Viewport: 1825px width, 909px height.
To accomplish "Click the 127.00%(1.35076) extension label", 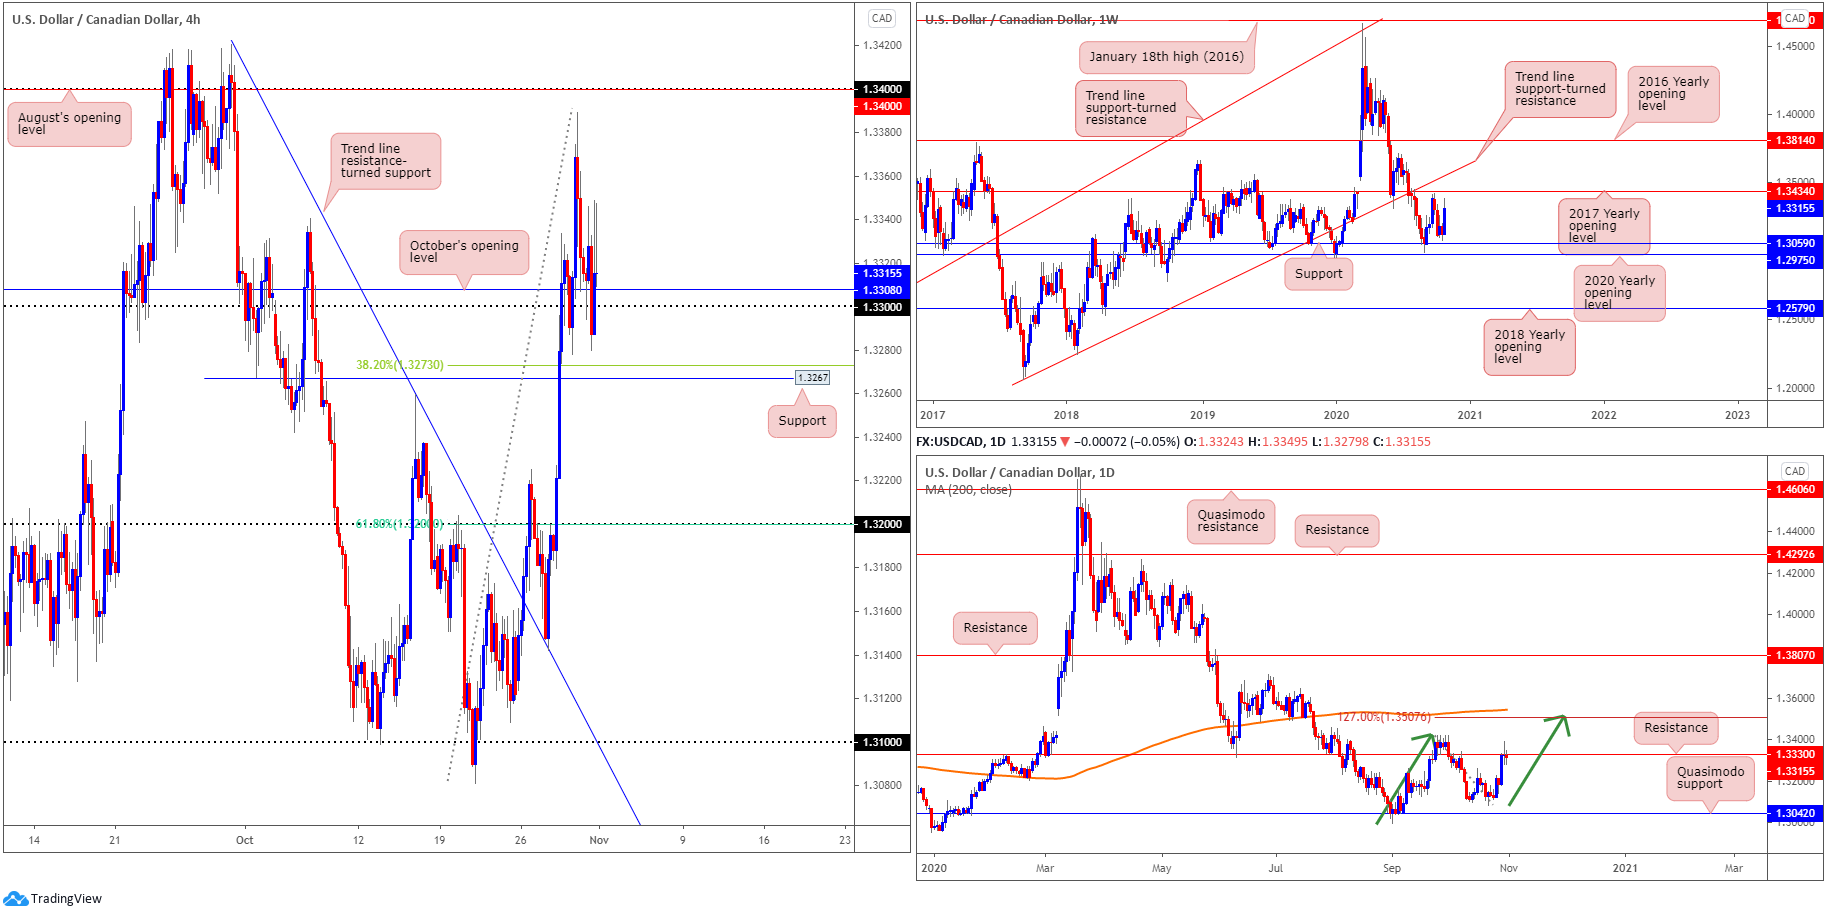I will coord(1384,717).
